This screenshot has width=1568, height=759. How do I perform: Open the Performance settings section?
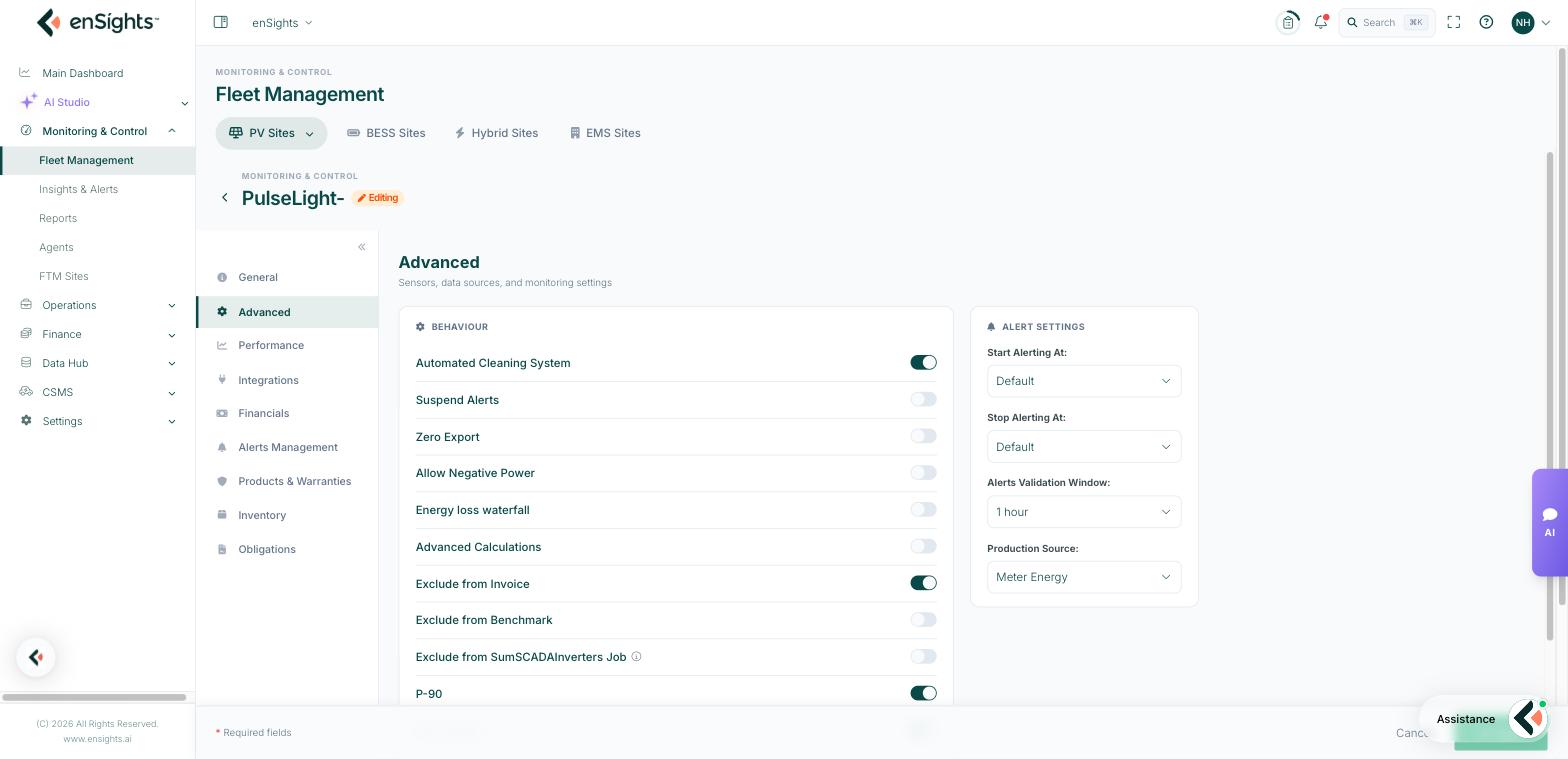271,345
